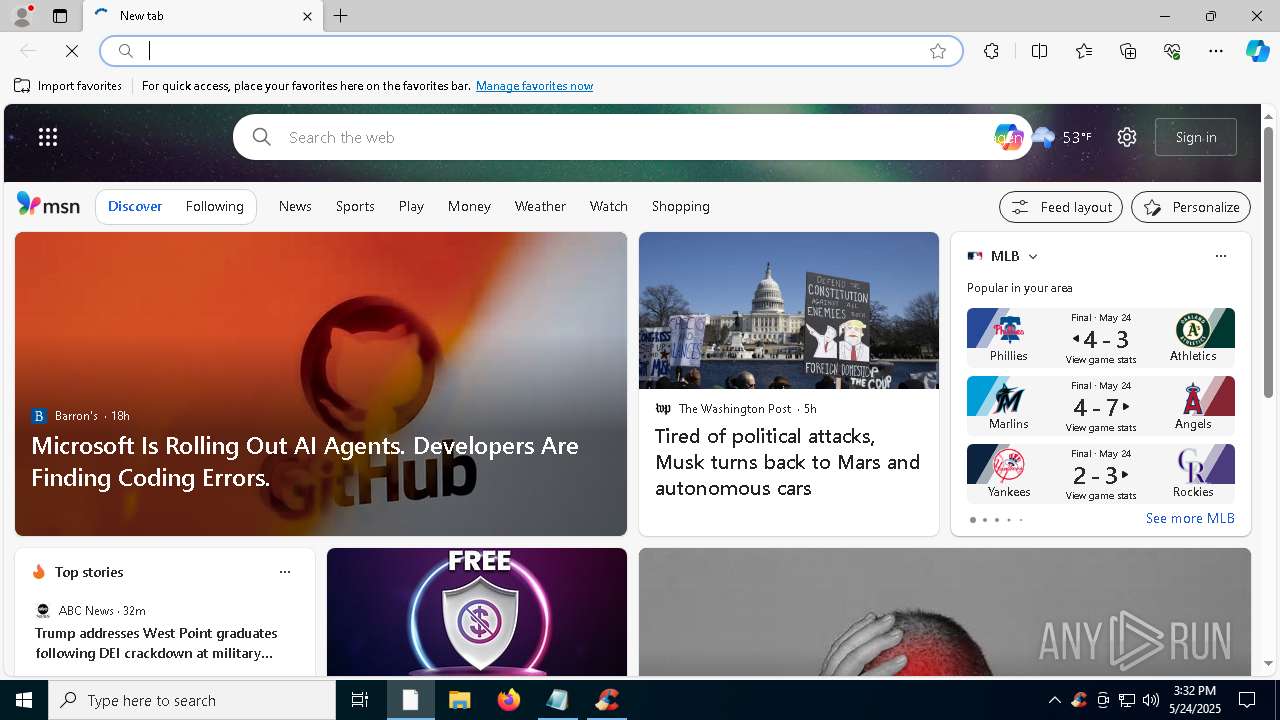Open the tab actions menu icon
Image resolution: width=1280 pixels, height=720 pixels.
(60, 16)
